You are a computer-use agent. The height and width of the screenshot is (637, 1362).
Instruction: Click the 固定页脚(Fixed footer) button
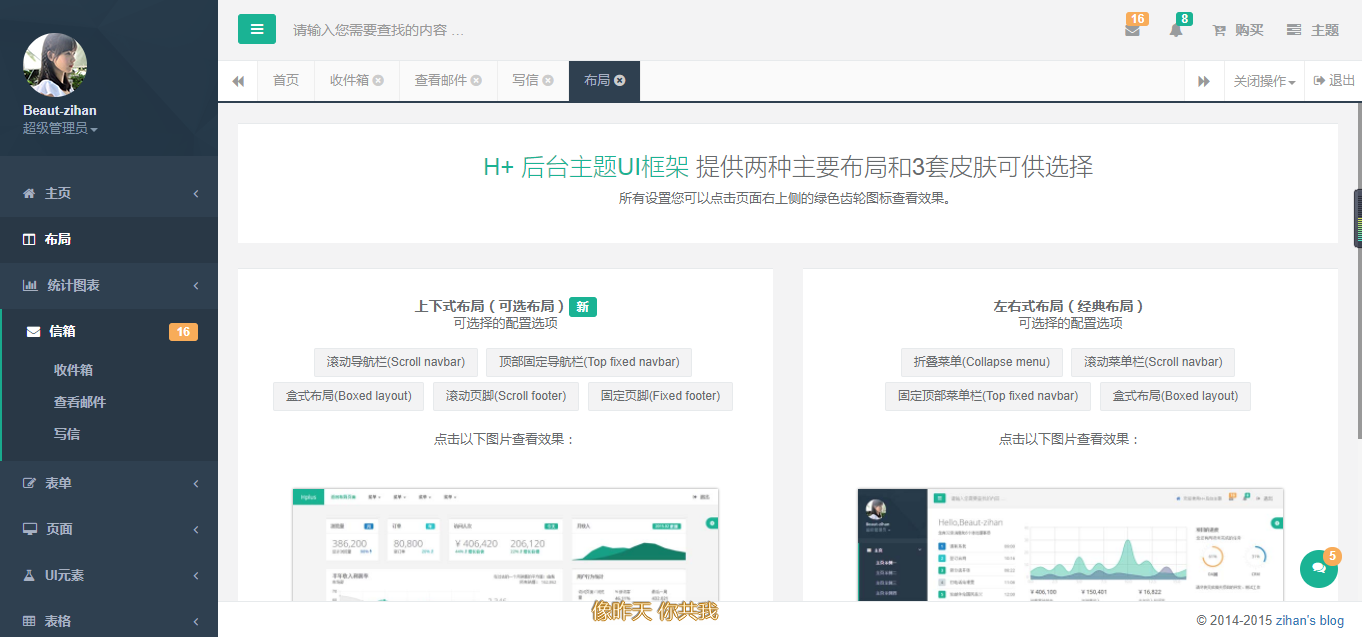point(660,396)
